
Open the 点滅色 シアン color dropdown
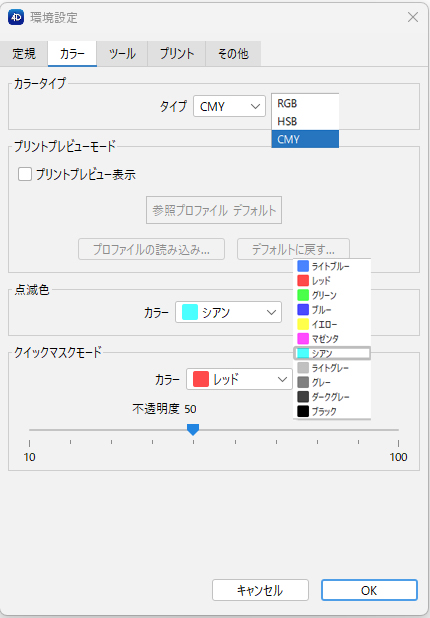pos(229,312)
